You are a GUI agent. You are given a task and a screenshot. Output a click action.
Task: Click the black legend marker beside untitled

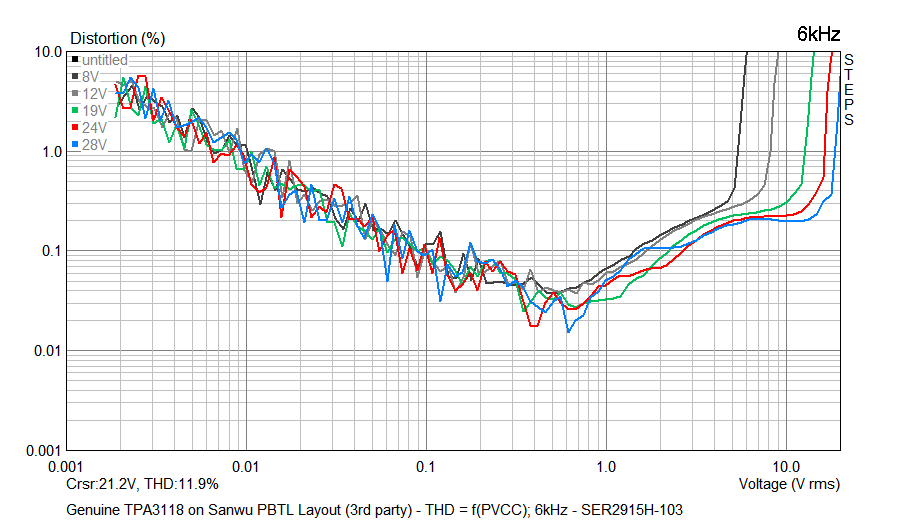point(75,61)
